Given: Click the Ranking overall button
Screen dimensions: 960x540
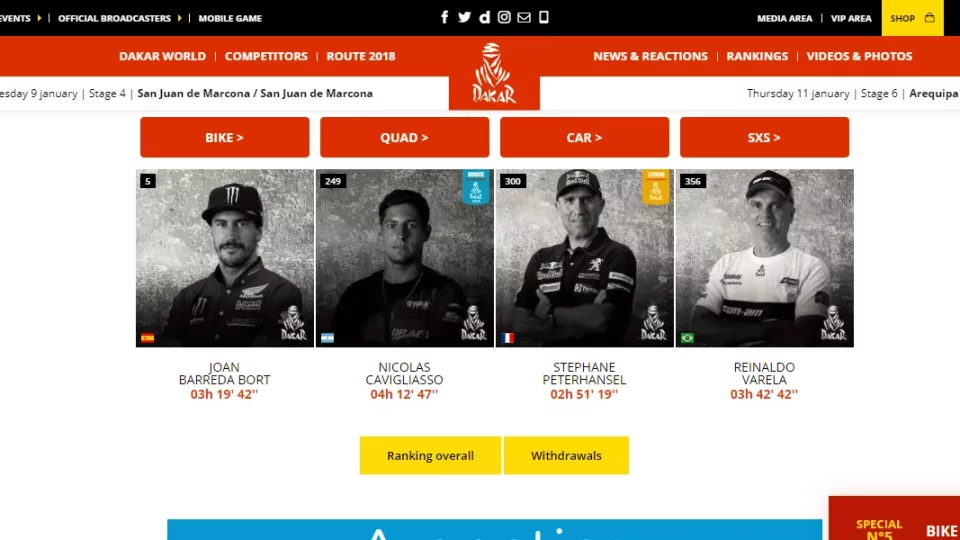Looking at the screenshot, I should (430, 456).
